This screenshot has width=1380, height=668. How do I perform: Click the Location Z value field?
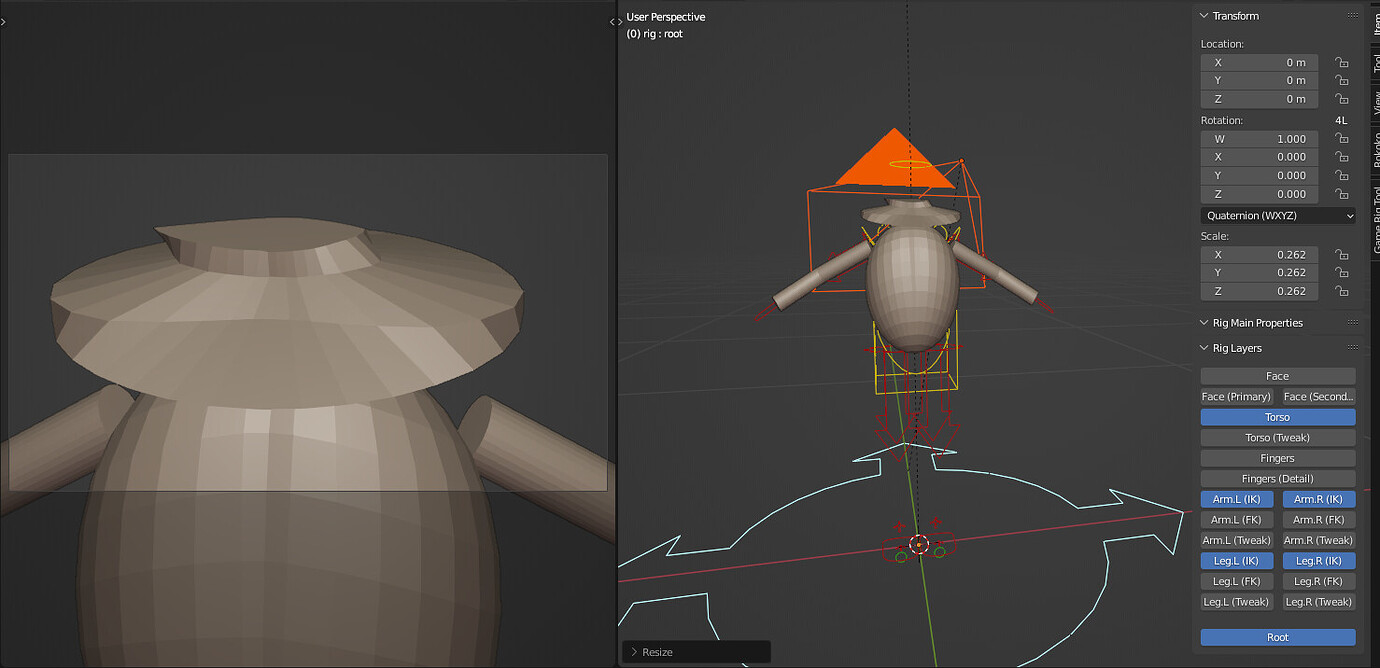(1260, 99)
